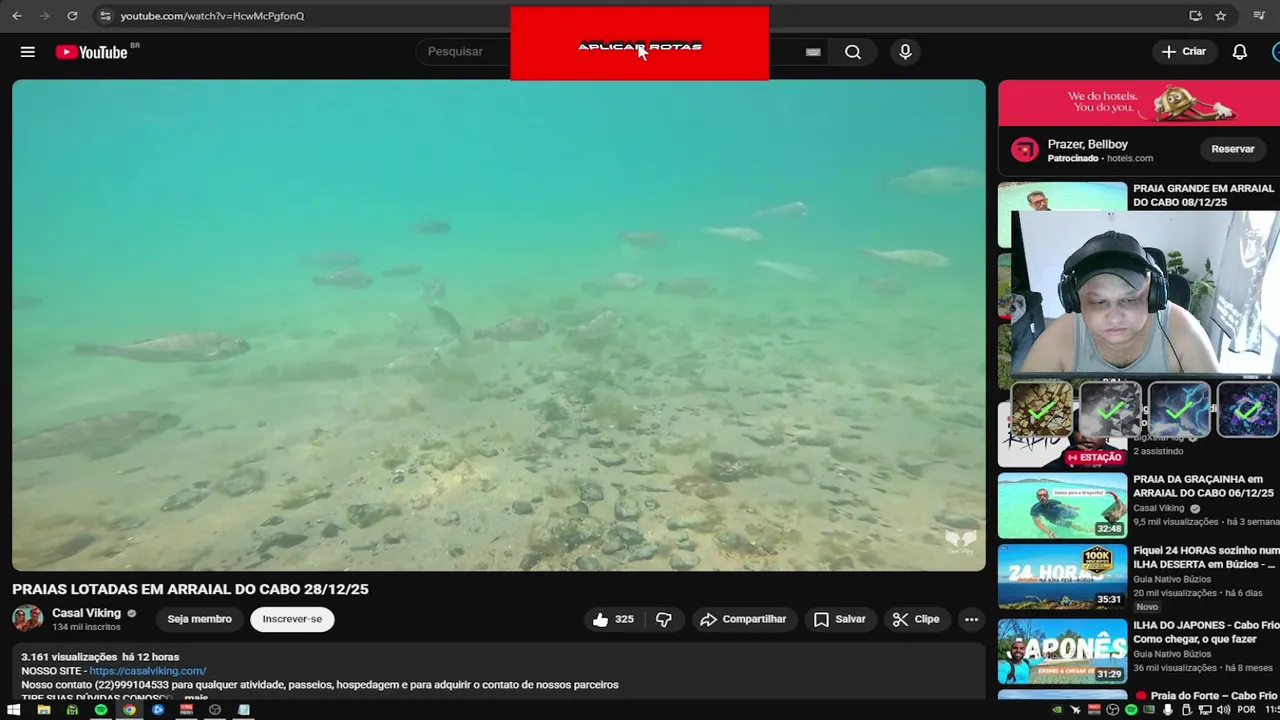Click the video player area
Image resolution: width=1280 pixels, height=720 pixels.
(499, 325)
